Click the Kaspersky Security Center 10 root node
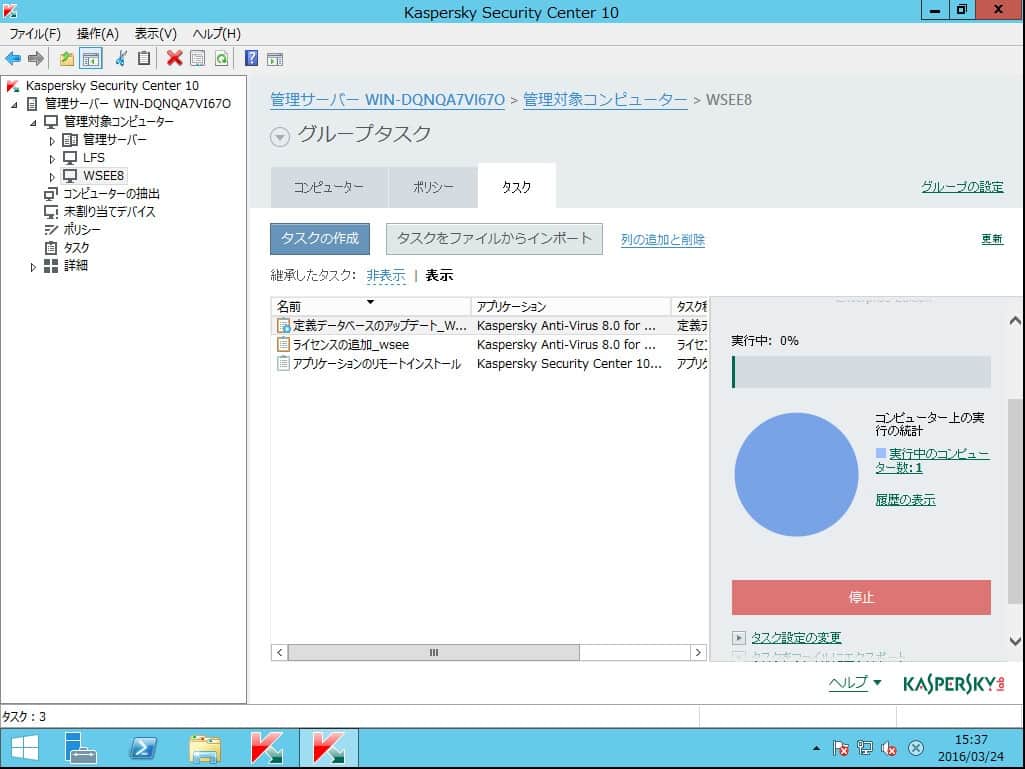 (x=112, y=86)
